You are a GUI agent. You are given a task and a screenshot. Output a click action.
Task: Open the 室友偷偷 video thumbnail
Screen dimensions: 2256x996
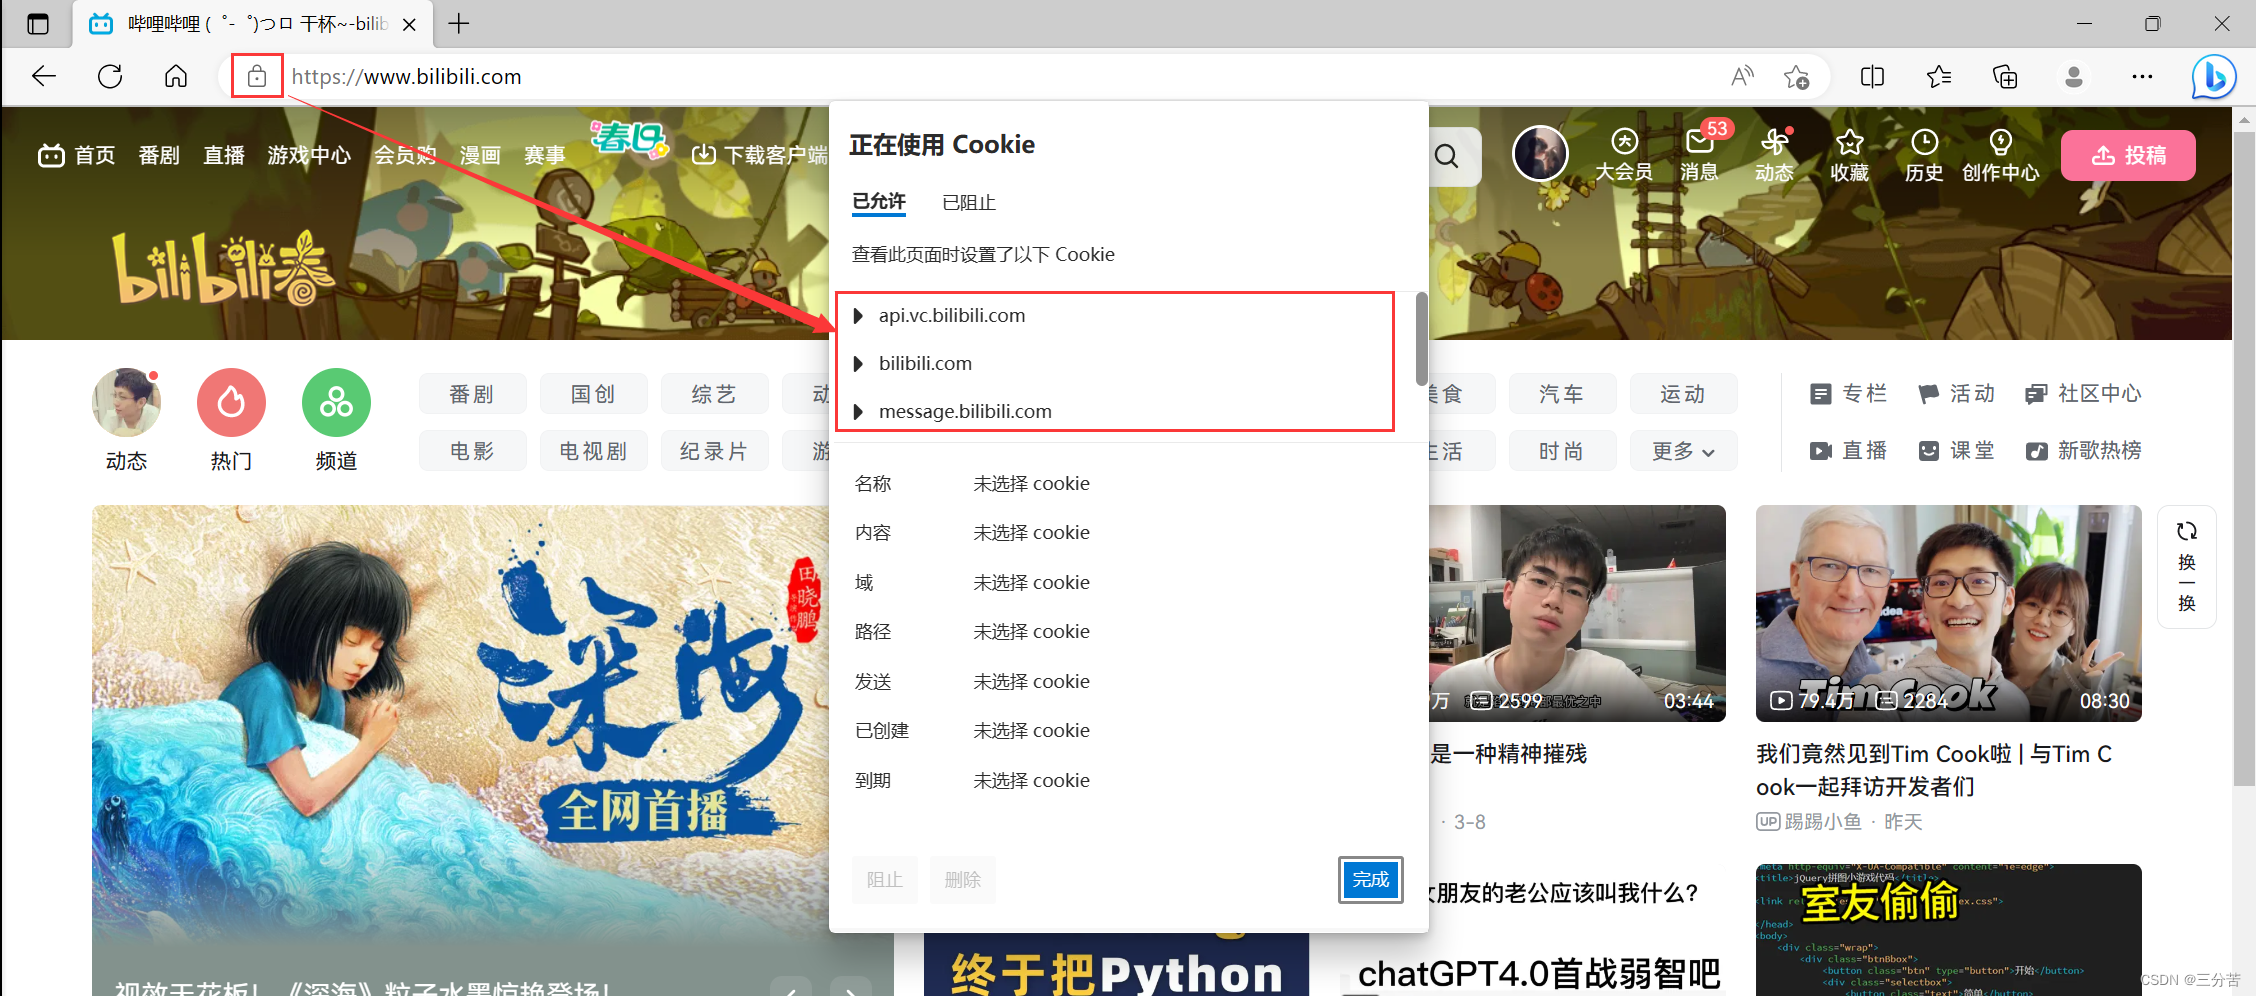coord(1948,930)
